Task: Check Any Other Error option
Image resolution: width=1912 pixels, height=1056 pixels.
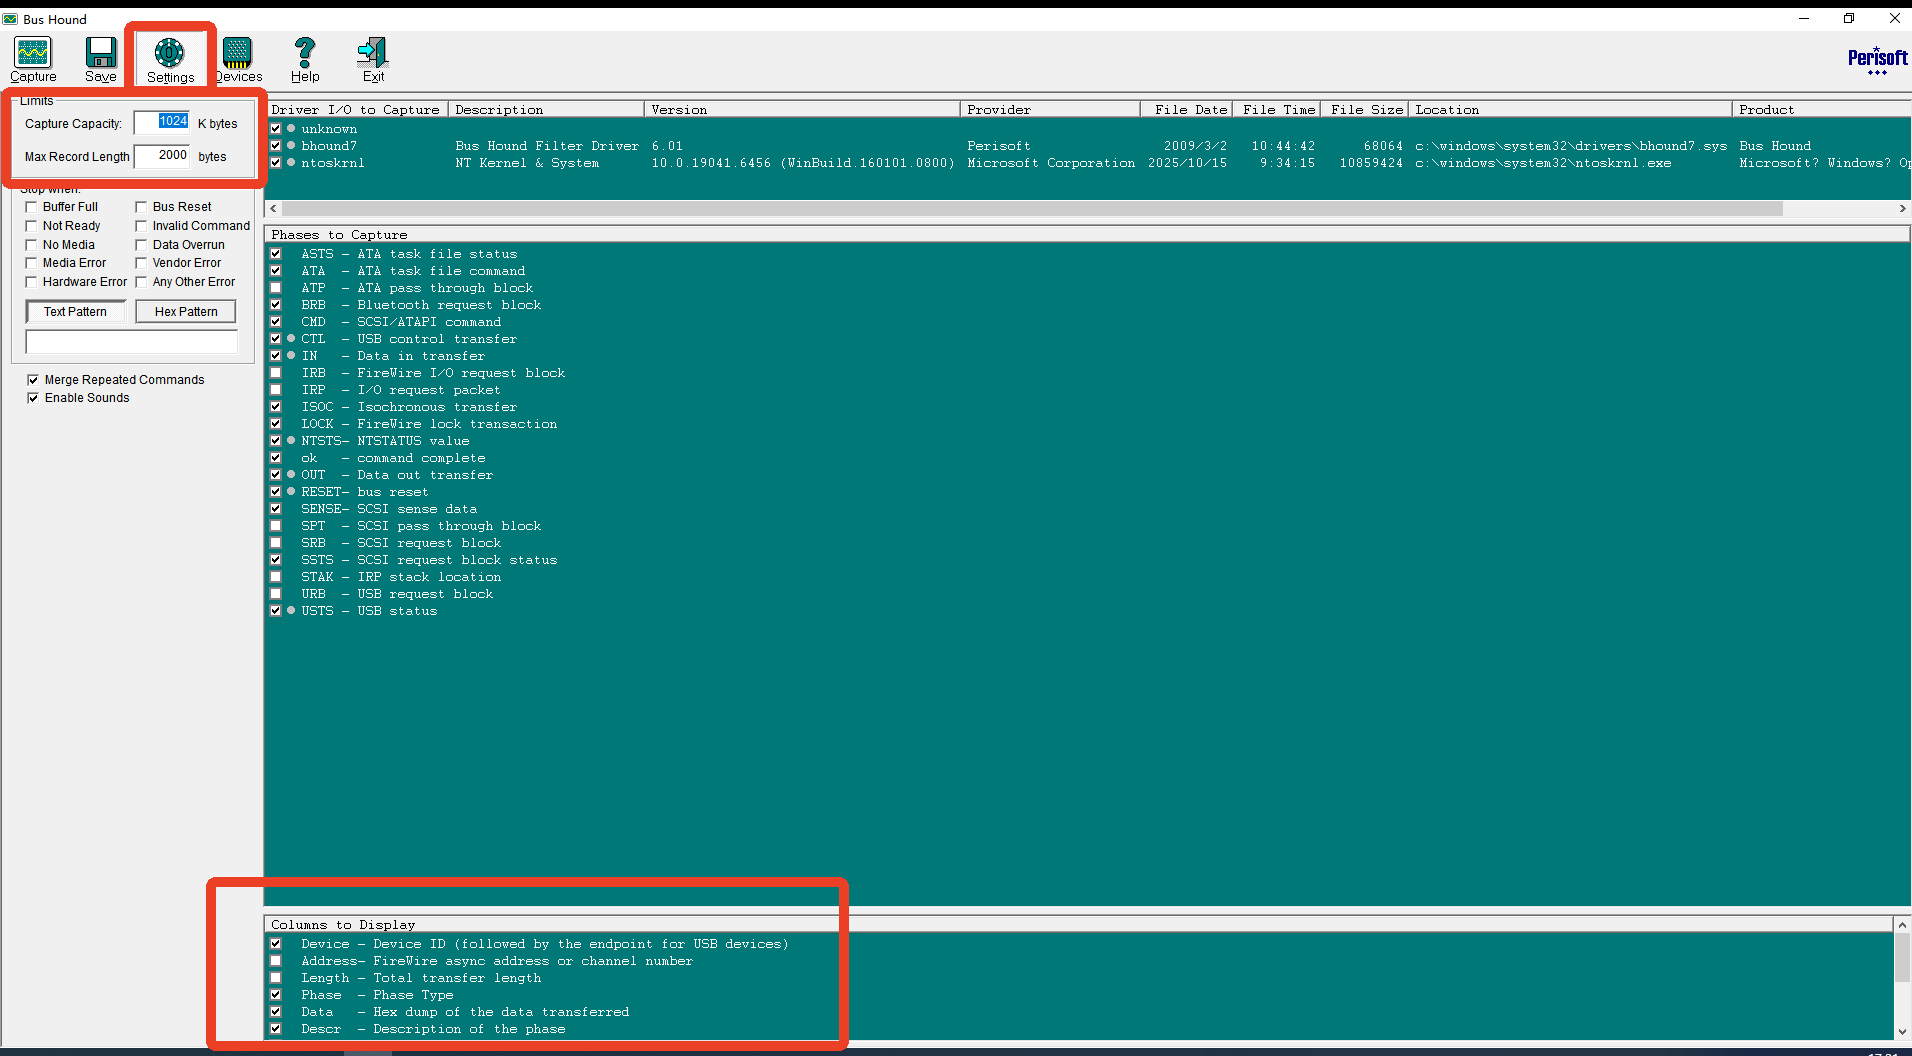Action: [x=141, y=282]
